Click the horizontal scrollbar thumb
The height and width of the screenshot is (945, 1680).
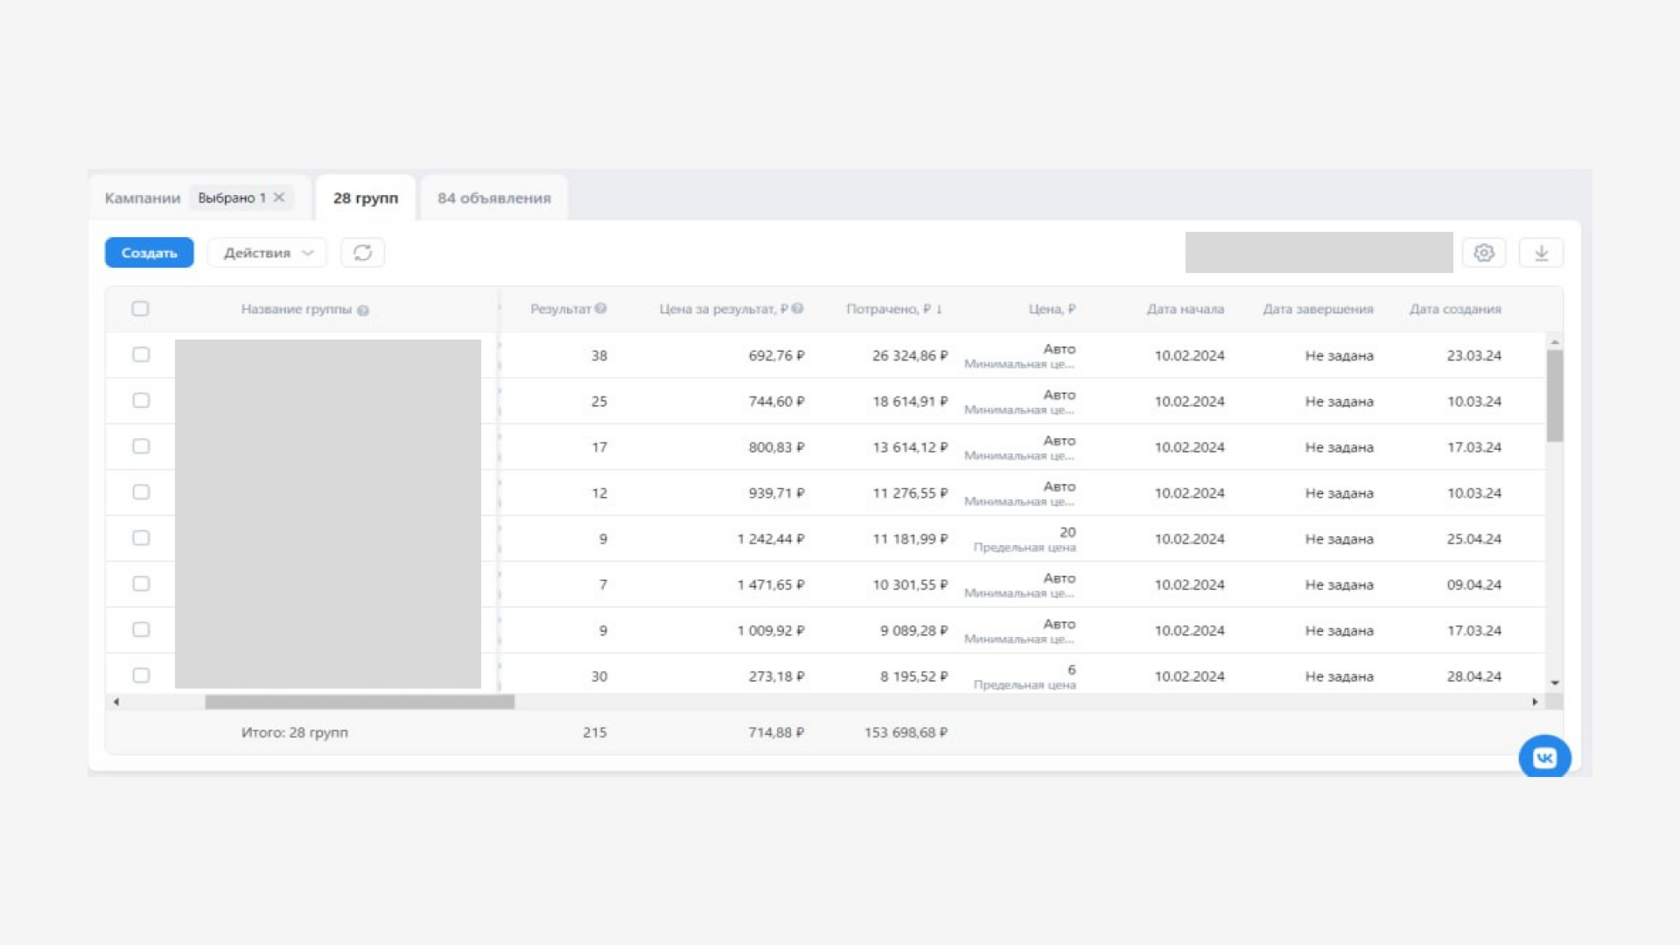[360, 702]
